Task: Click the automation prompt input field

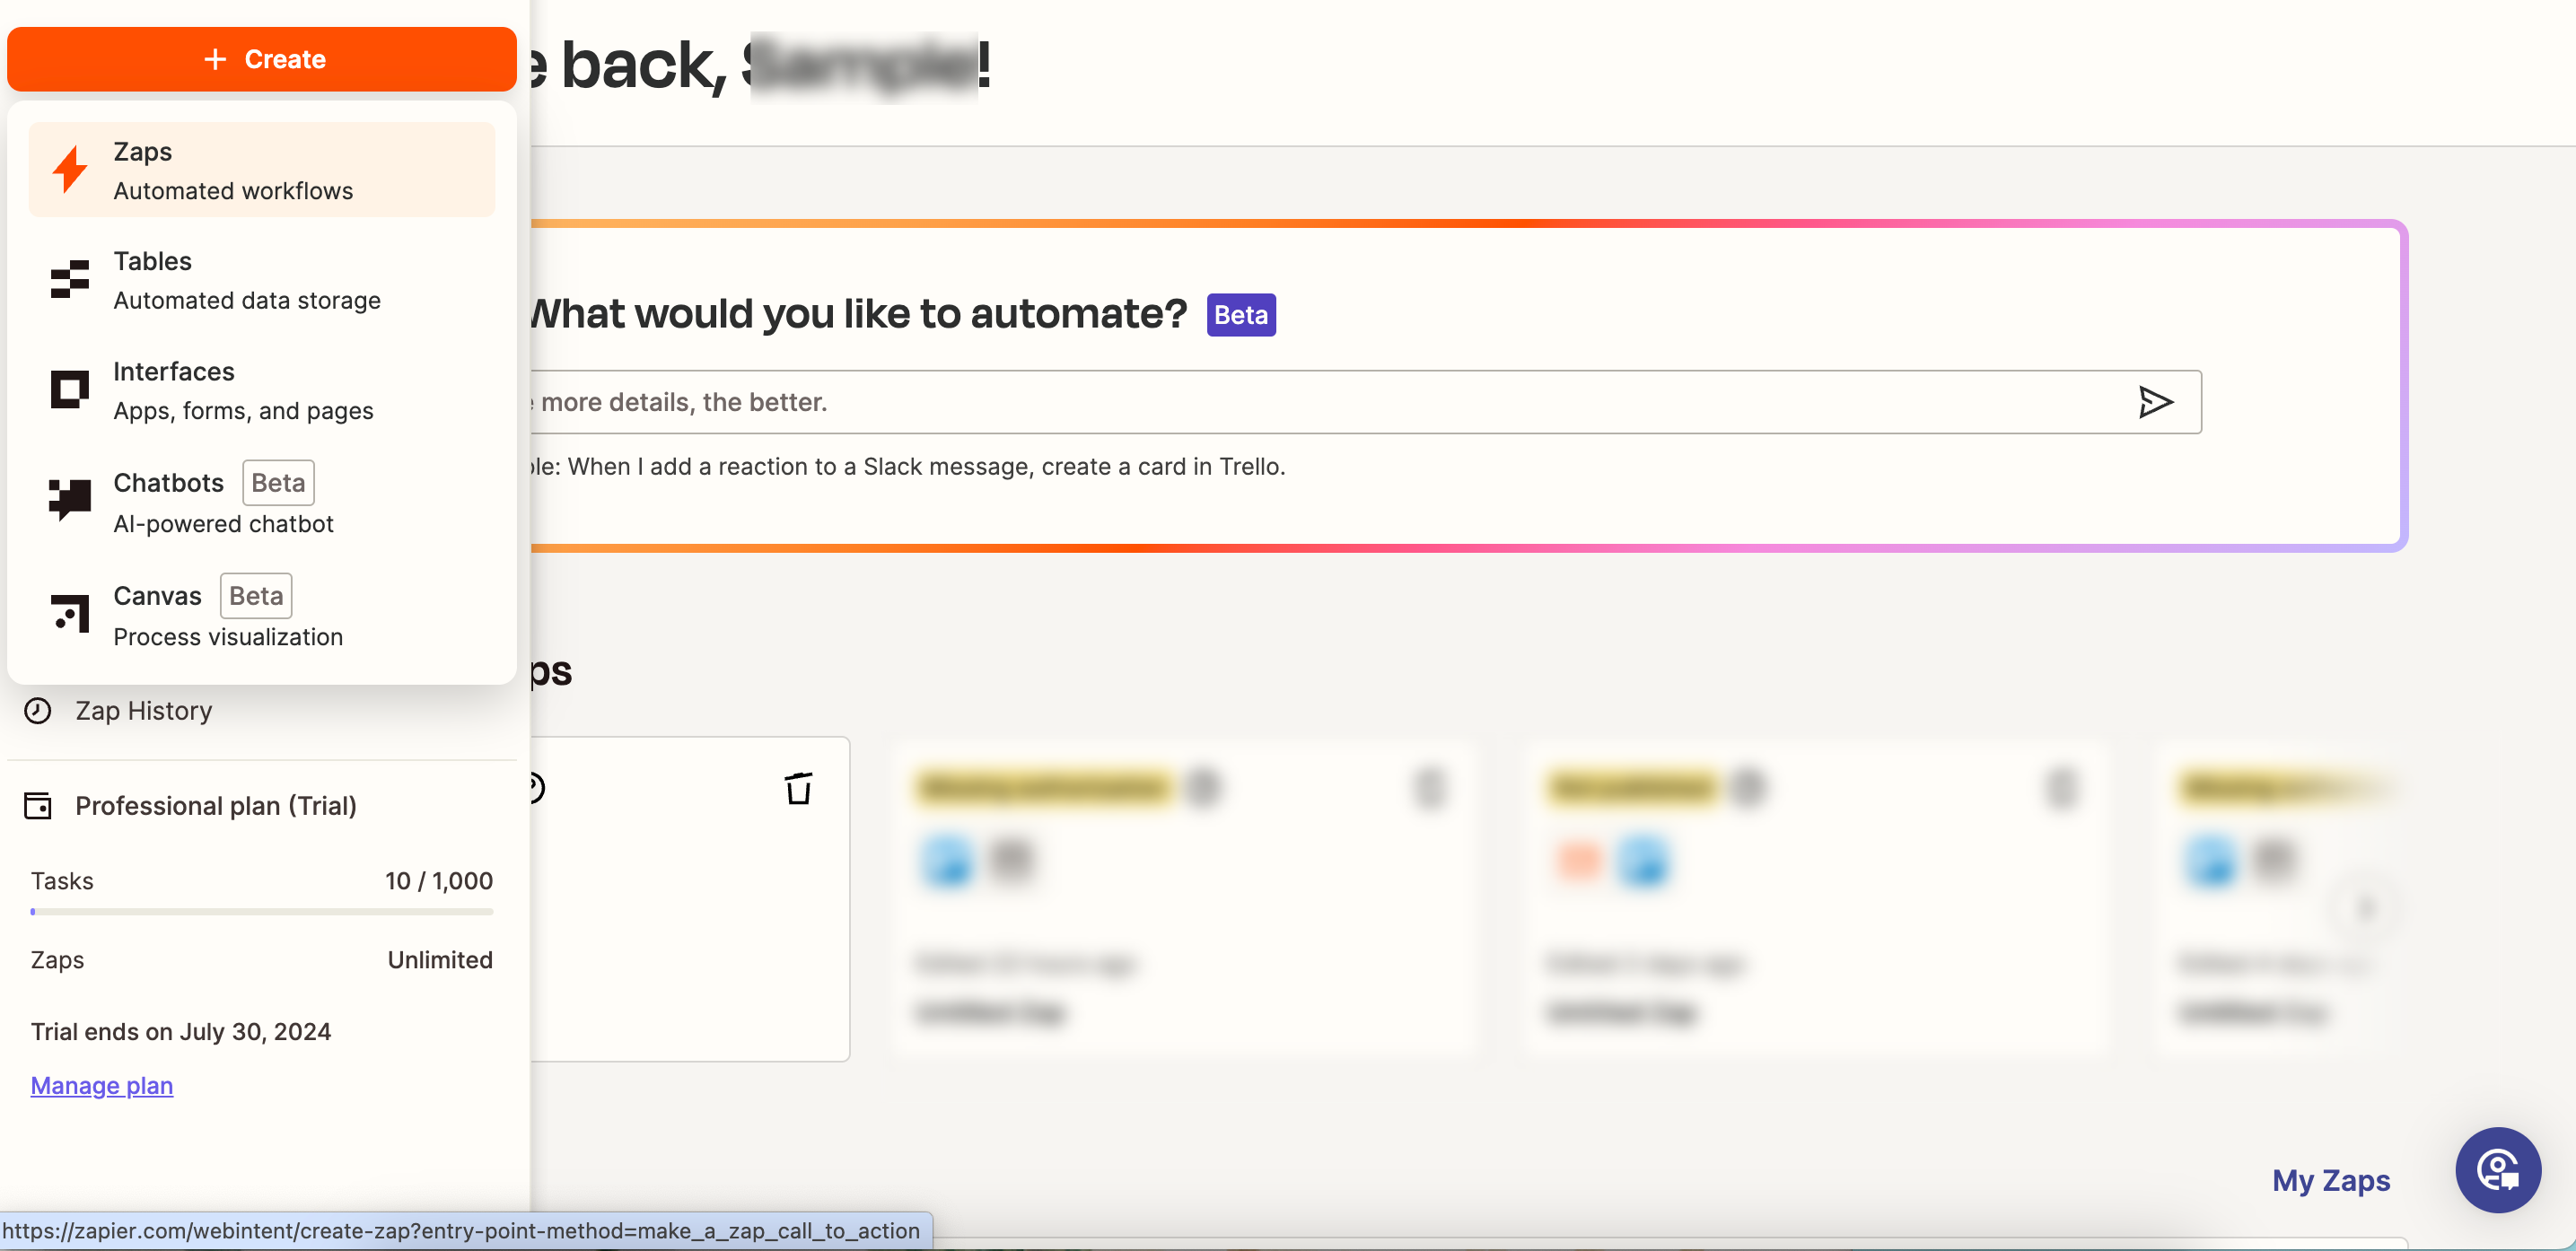Action: click(1300, 402)
